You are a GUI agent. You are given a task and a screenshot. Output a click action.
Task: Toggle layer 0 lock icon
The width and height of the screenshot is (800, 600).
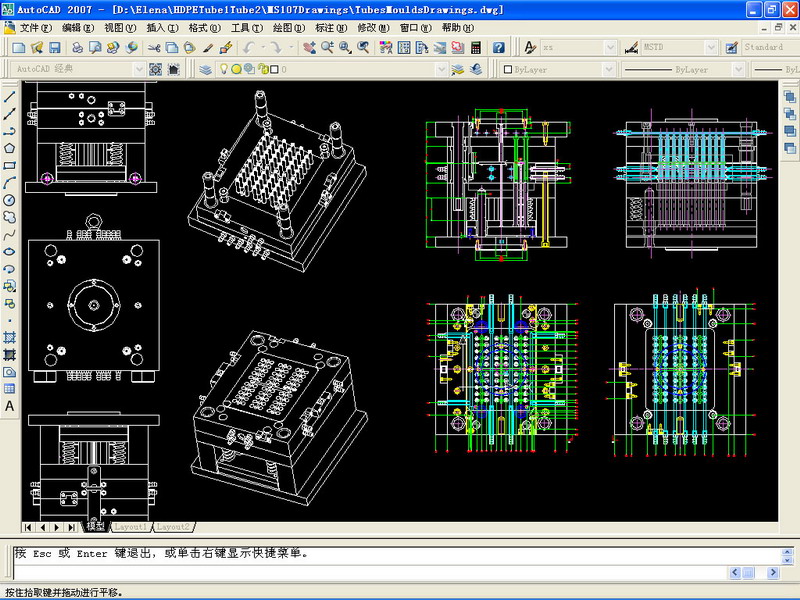coord(261,69)
